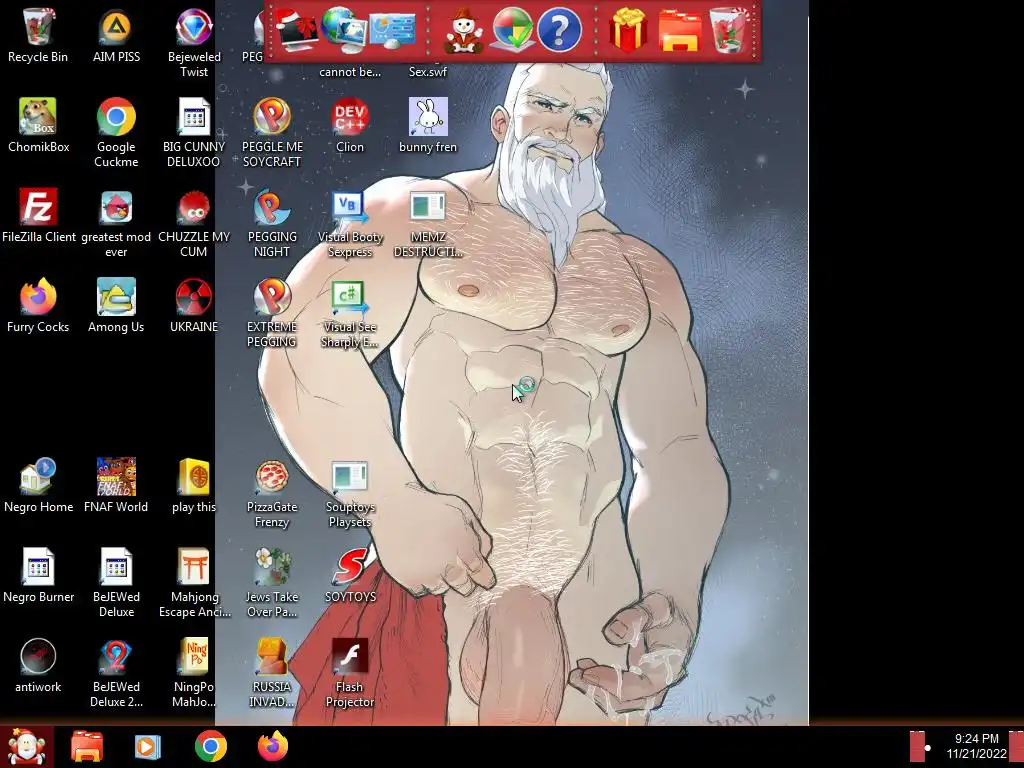Open the 'bunny fren' icon
Screen dimensions: 1024x768
tap(428, 125)
